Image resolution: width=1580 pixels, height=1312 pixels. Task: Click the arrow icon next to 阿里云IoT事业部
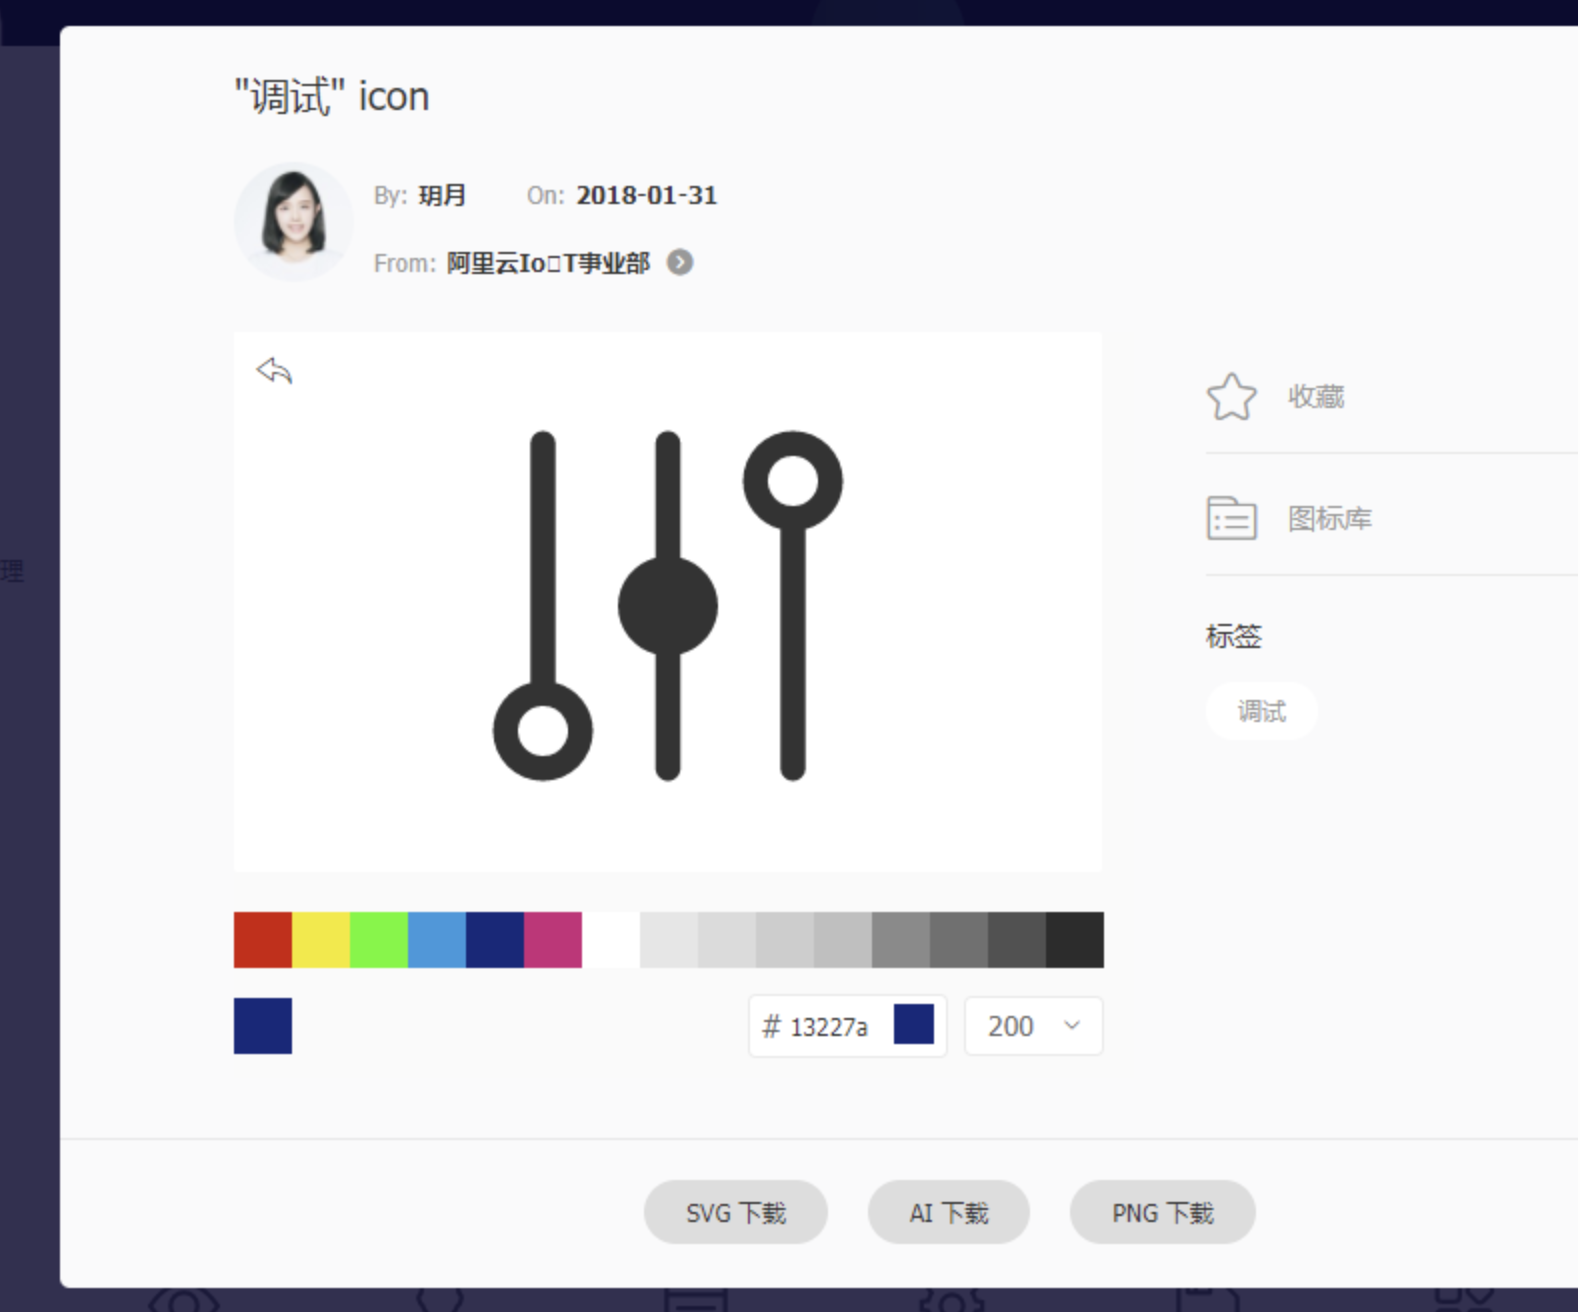680,262
